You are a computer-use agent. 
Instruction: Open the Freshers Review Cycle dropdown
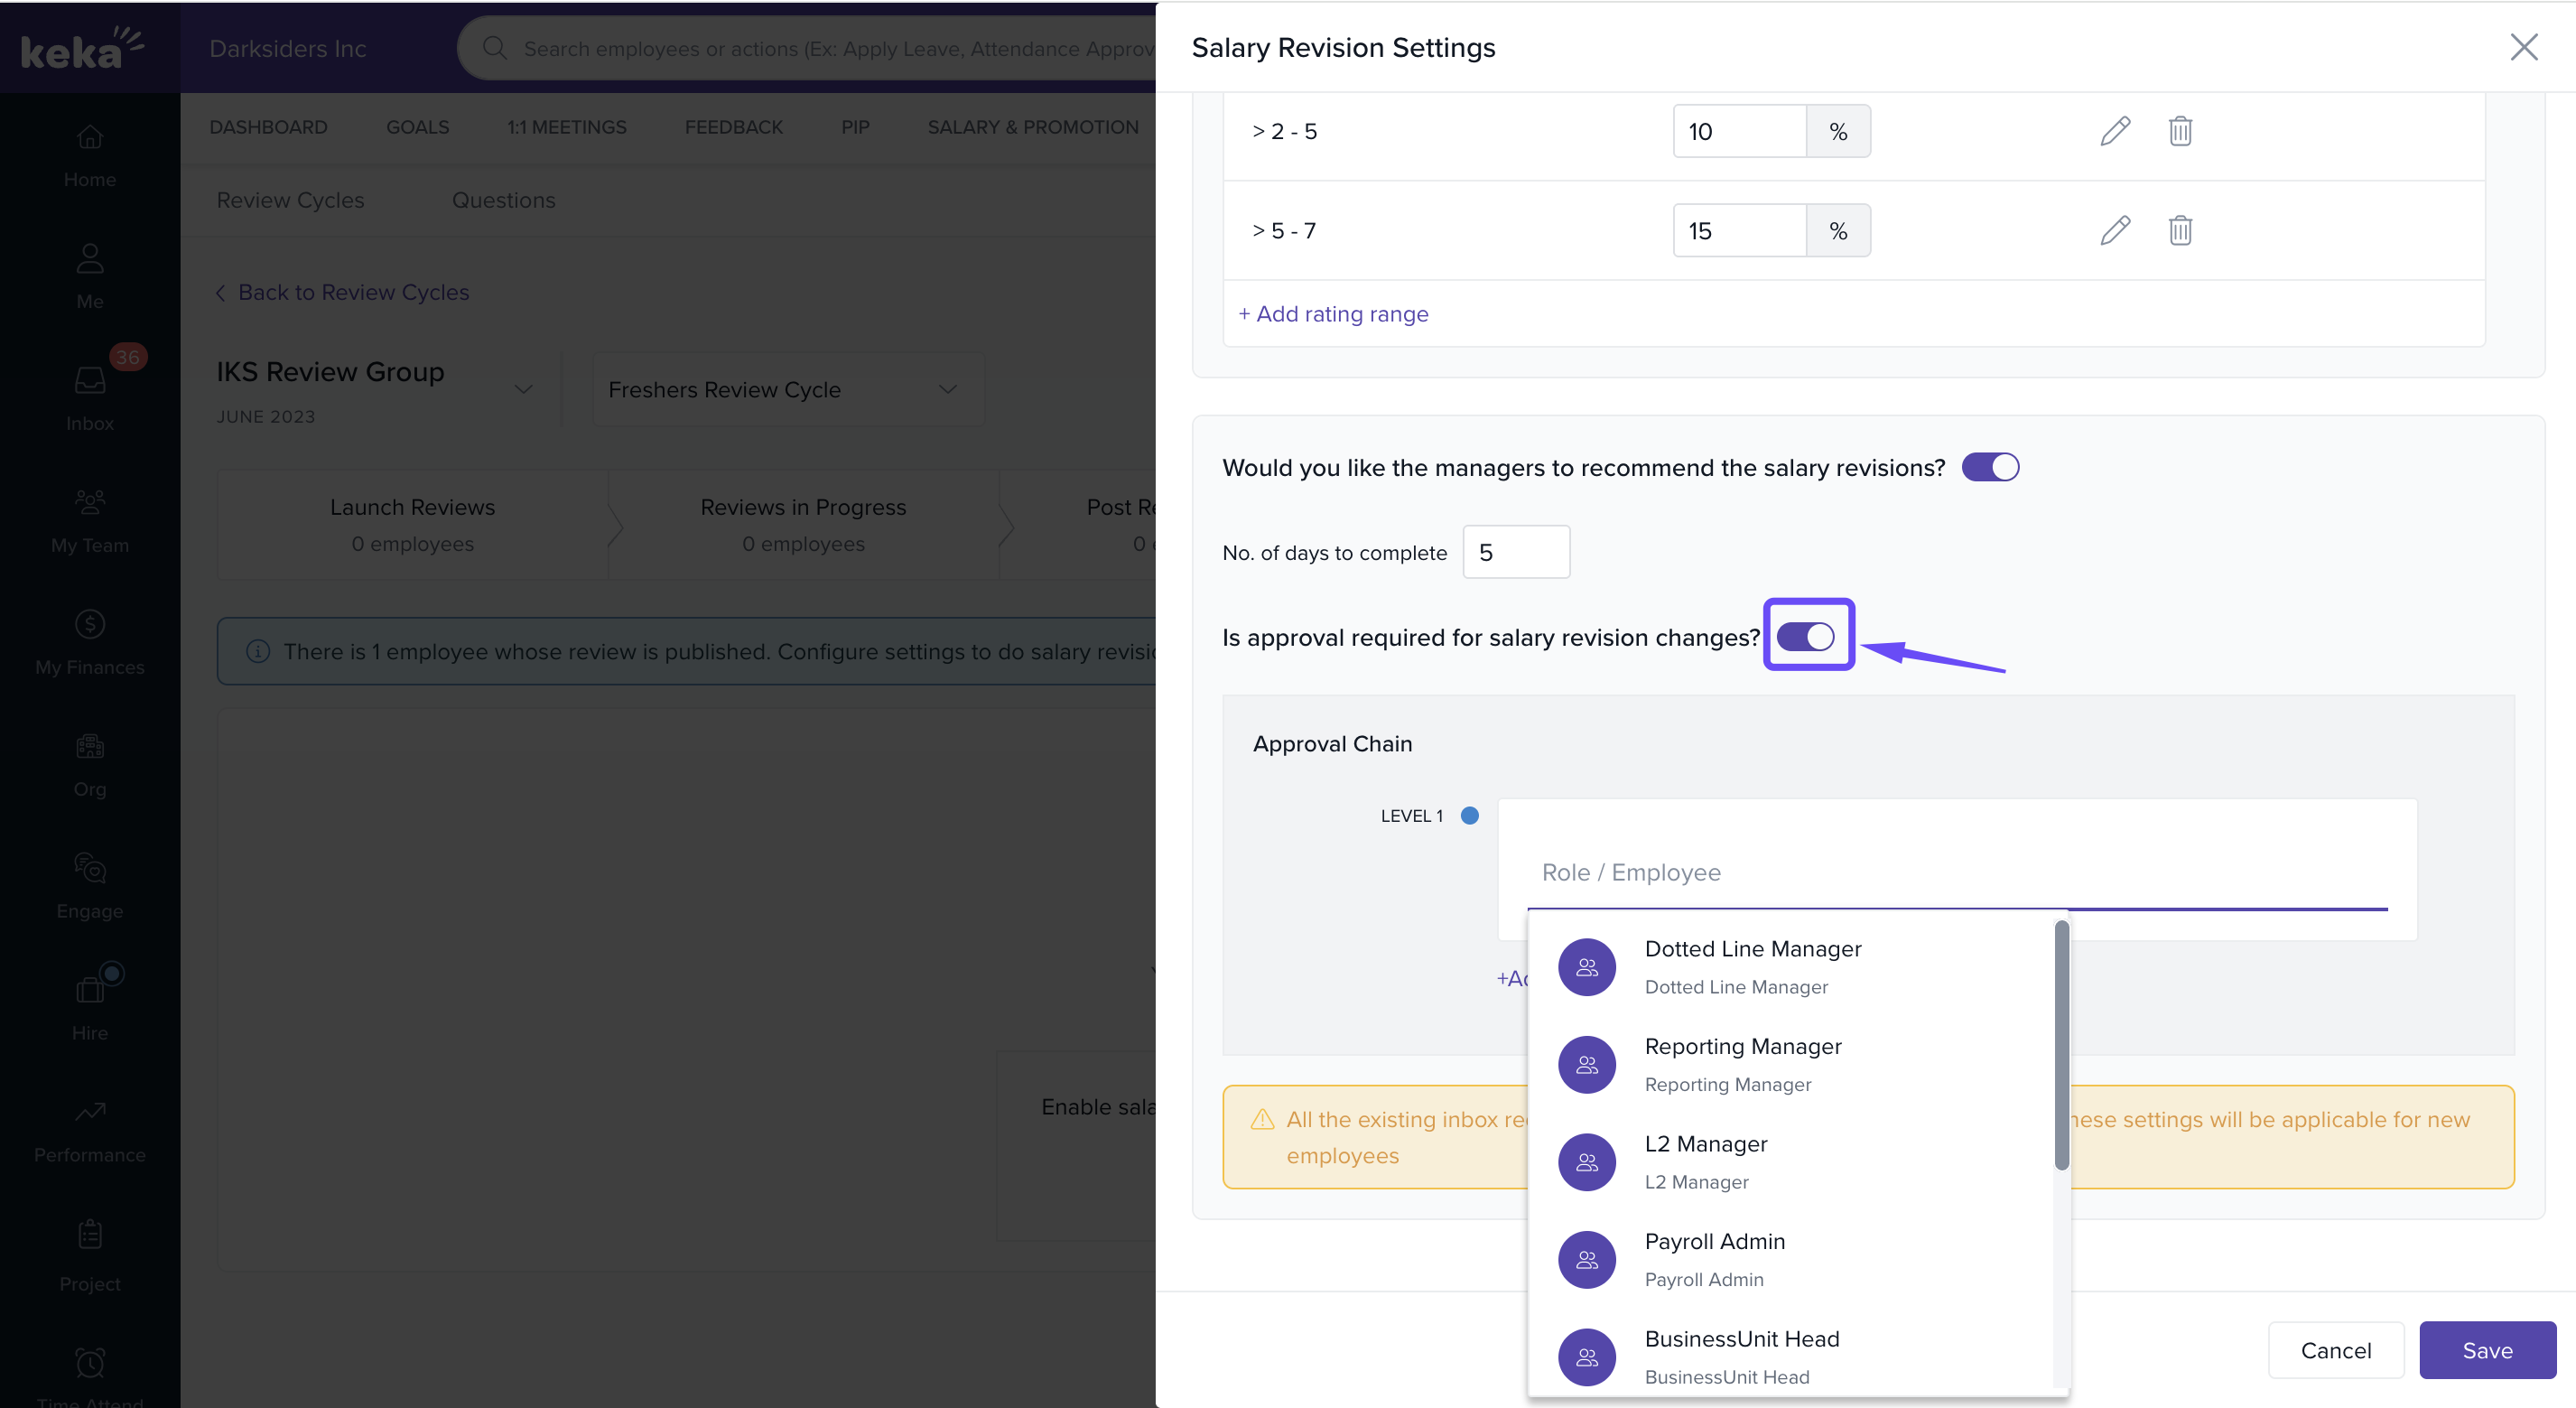(787, 389)
